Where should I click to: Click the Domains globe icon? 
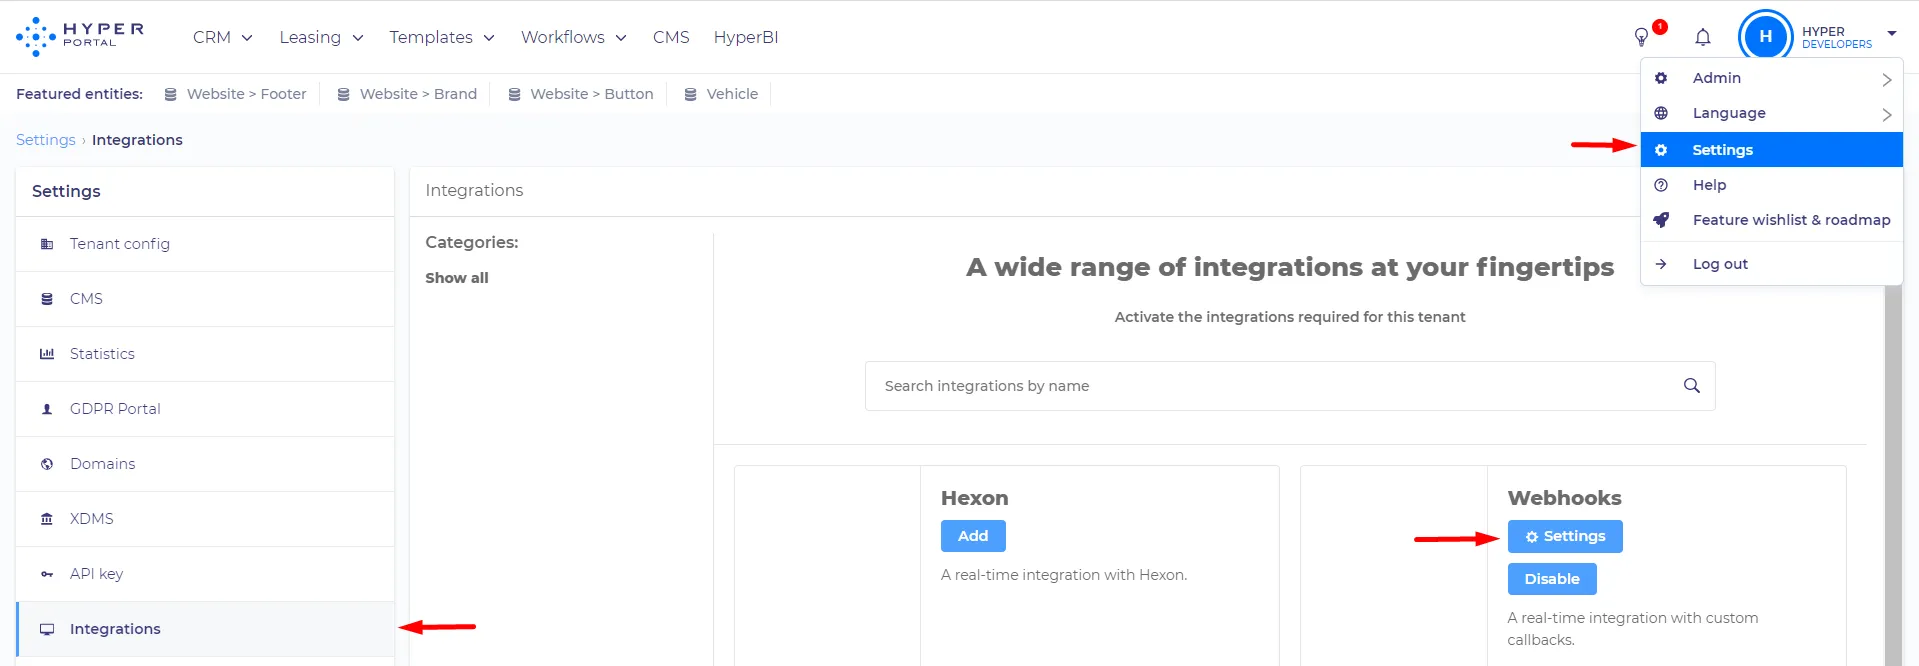point(47,464)
